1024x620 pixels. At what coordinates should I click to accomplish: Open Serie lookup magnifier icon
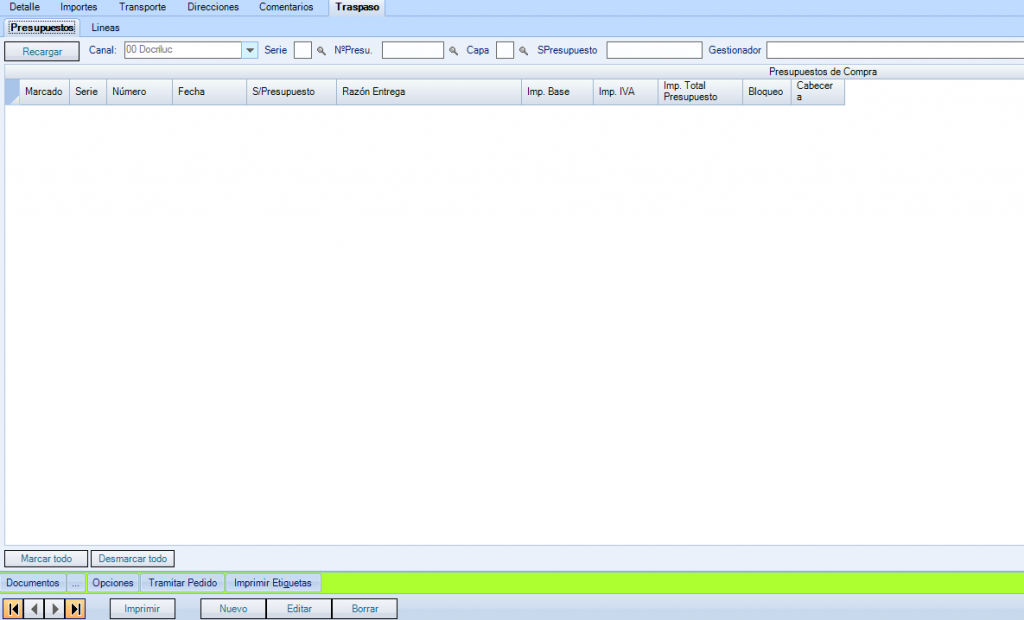click(x=321, y=50)
